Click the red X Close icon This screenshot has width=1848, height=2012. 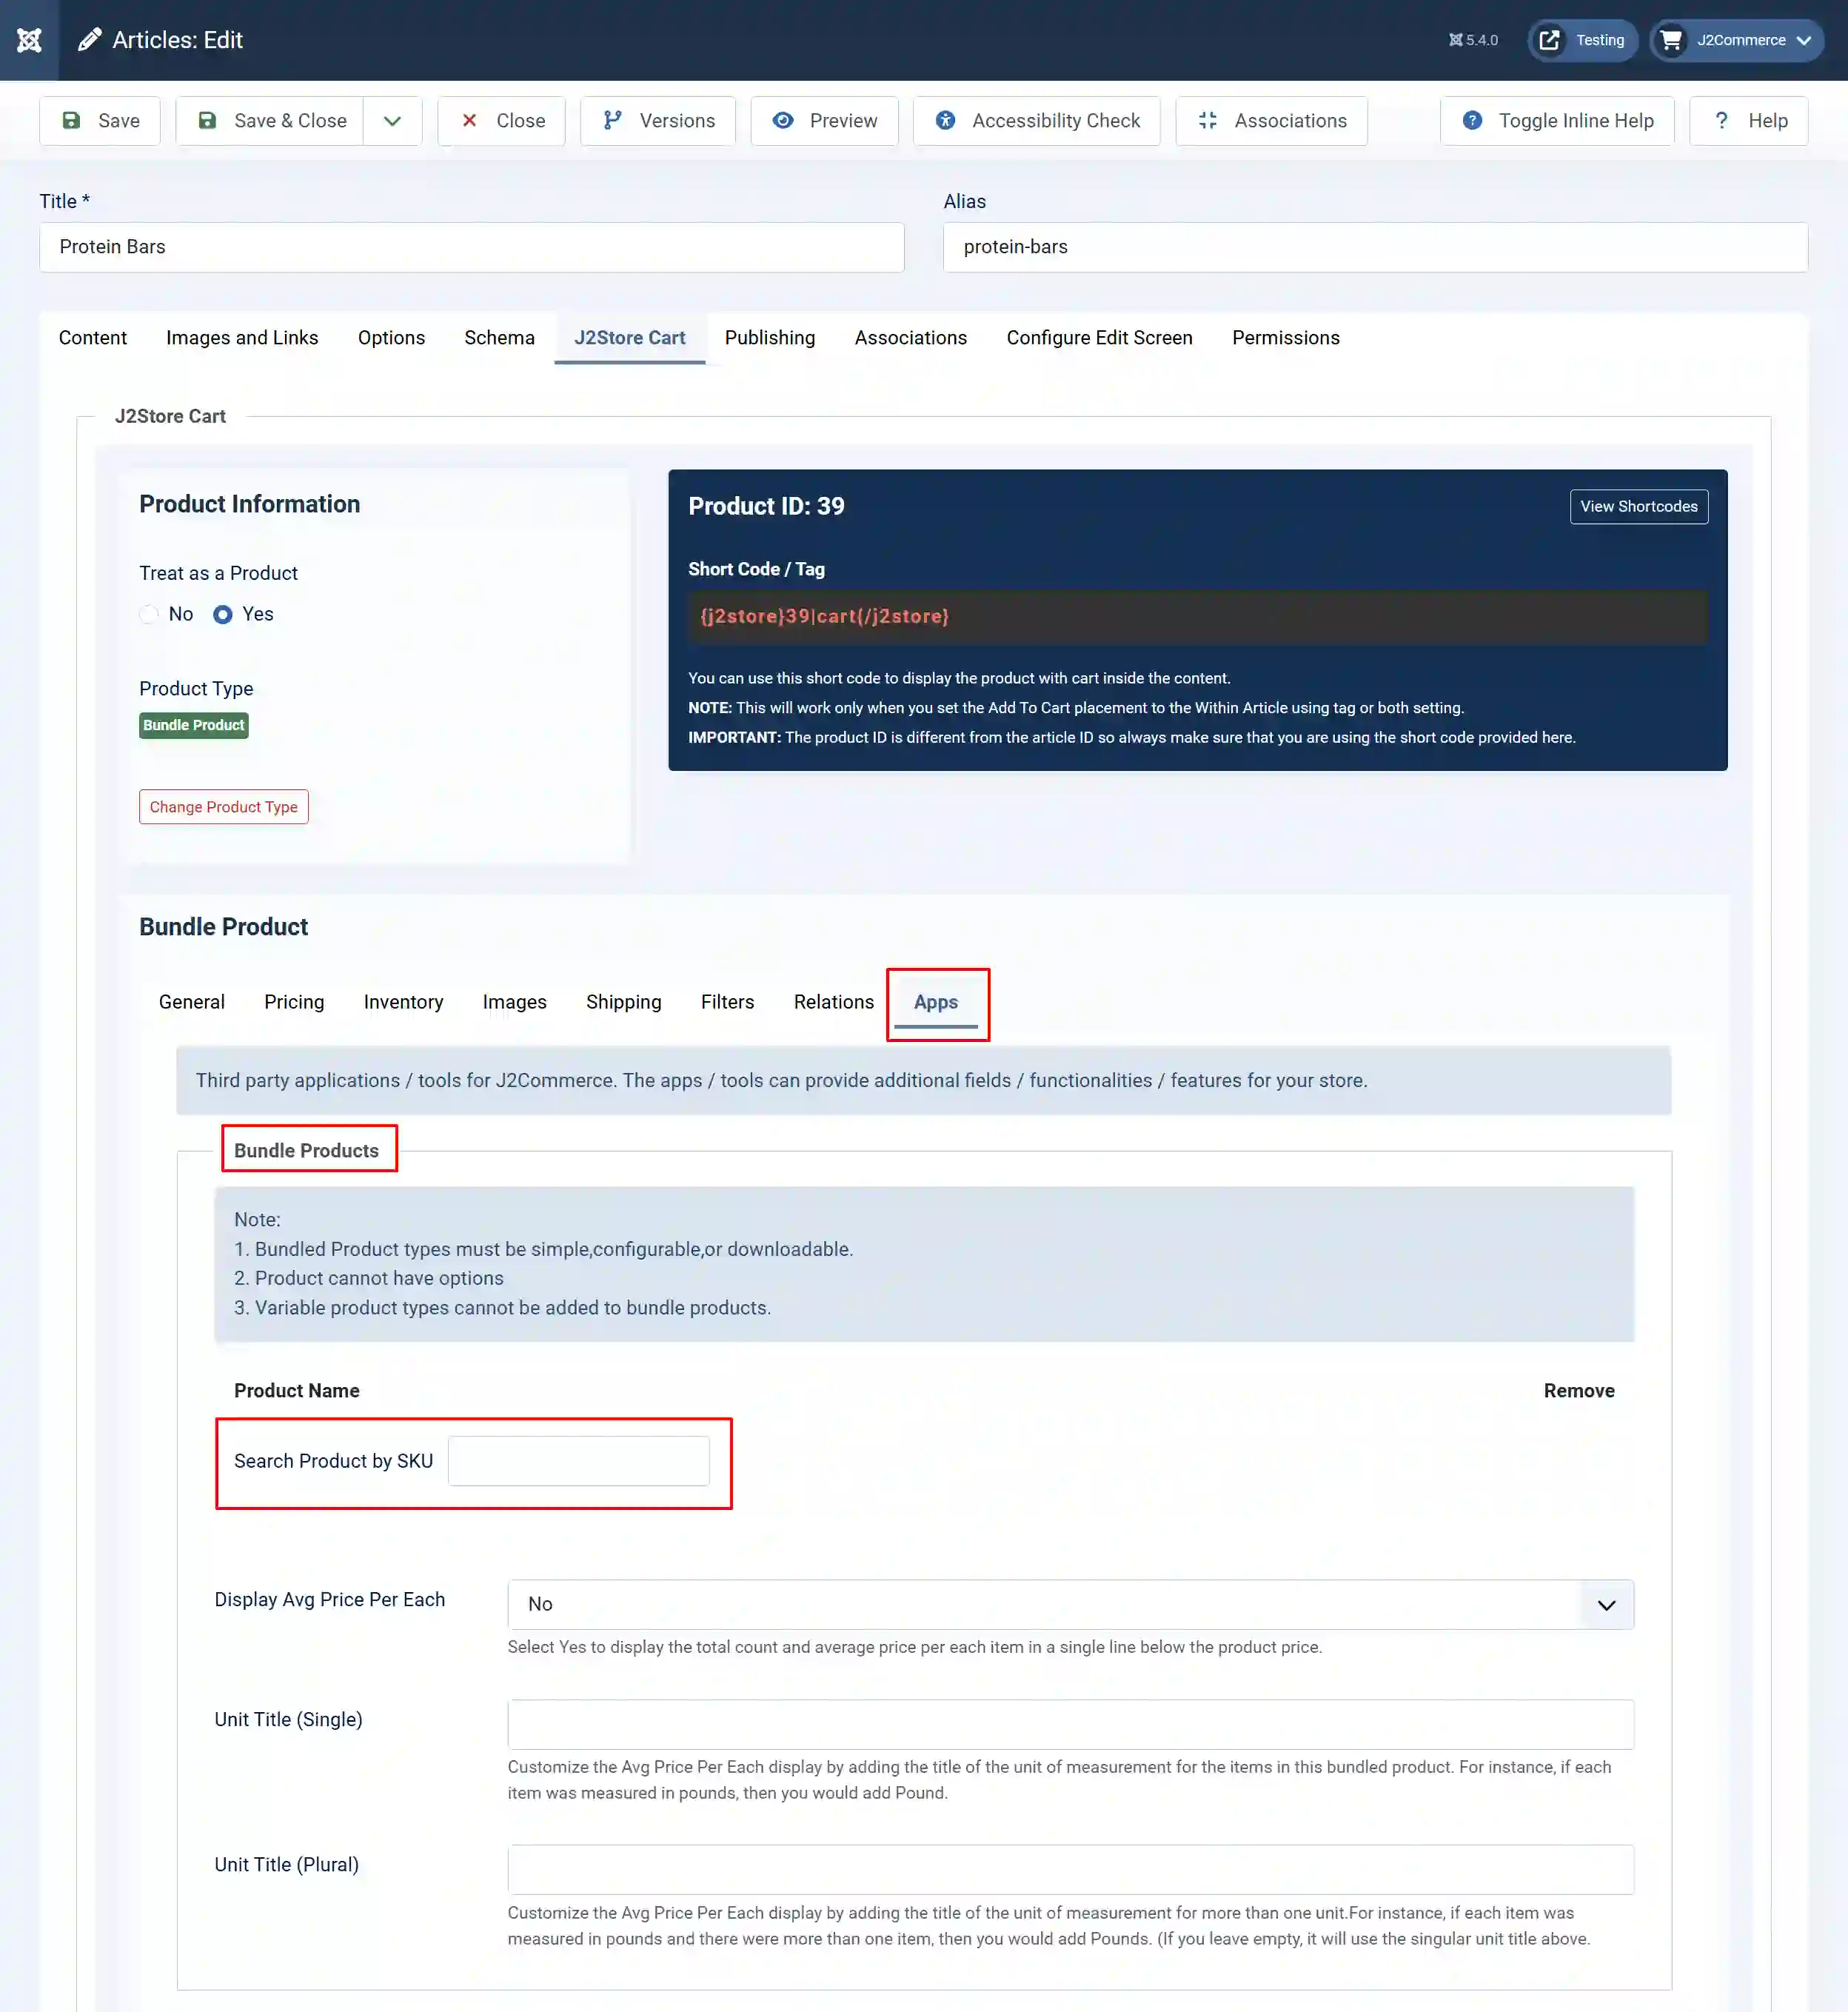pyautogui.click(x=469, y=121)
